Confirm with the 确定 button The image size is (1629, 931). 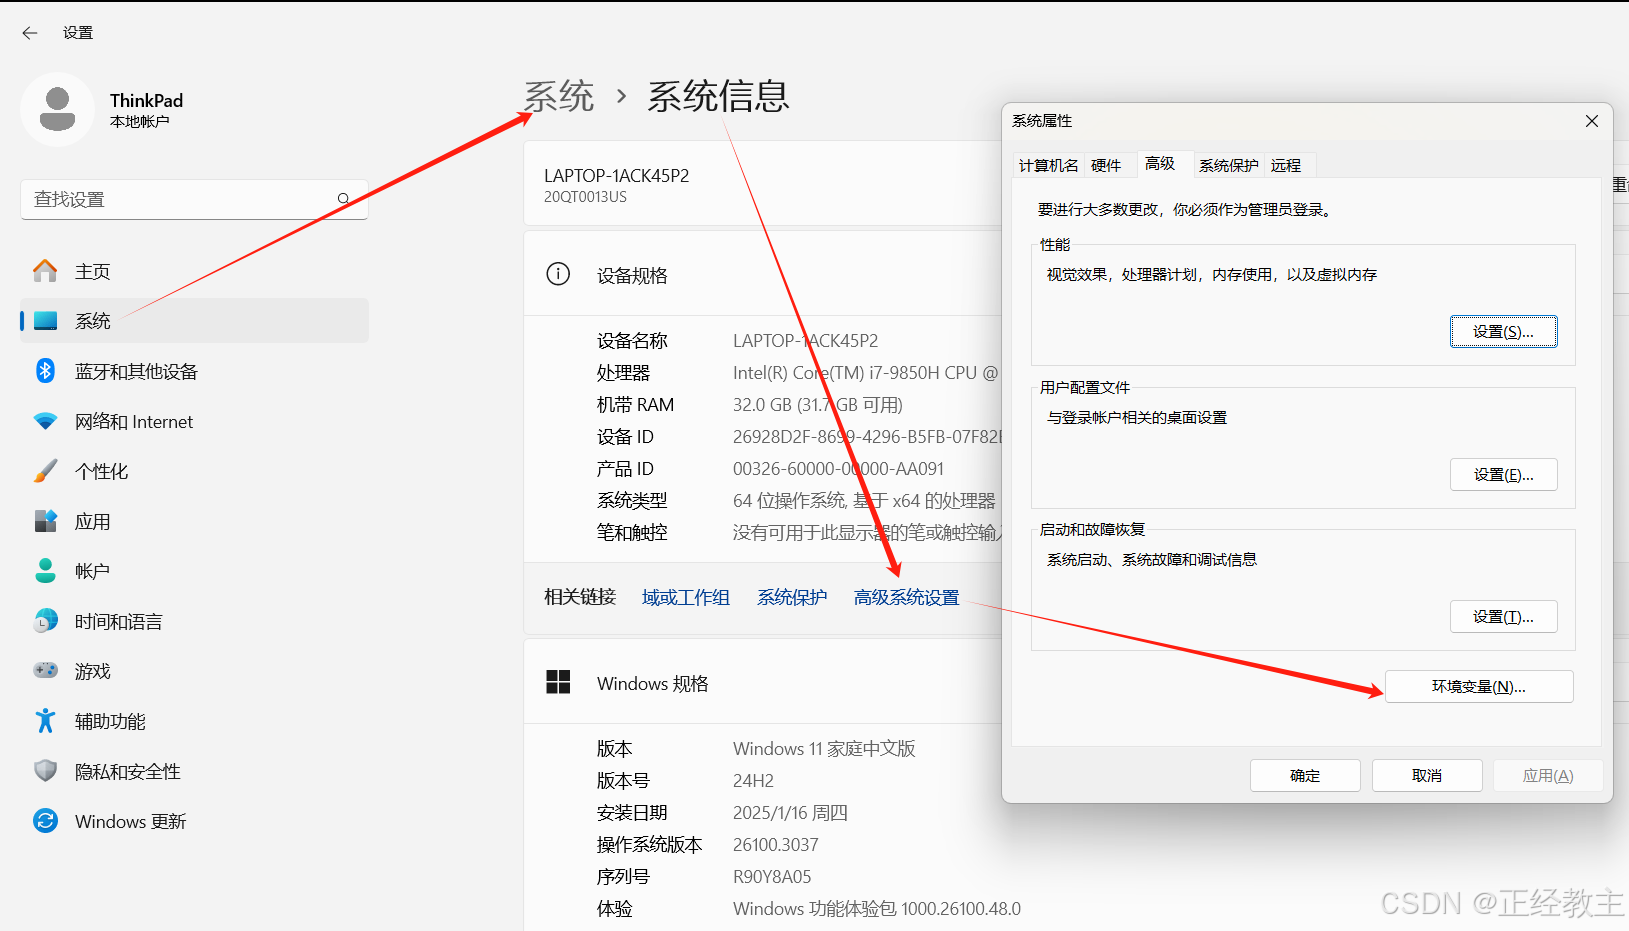coord(1305,776)
